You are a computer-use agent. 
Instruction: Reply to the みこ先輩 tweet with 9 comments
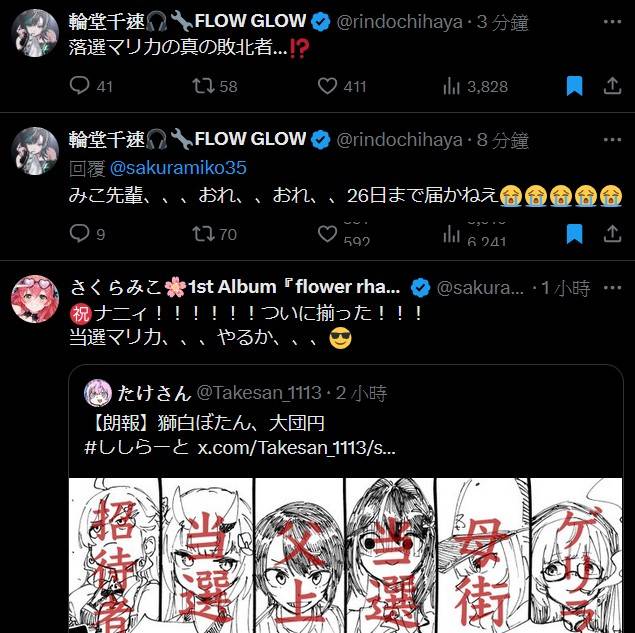coord(87,234)
